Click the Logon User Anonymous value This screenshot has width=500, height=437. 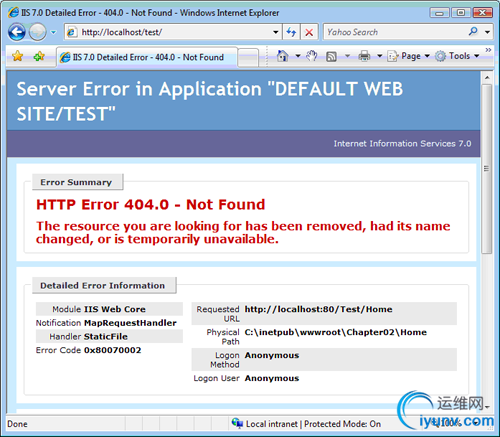(272, 378)
